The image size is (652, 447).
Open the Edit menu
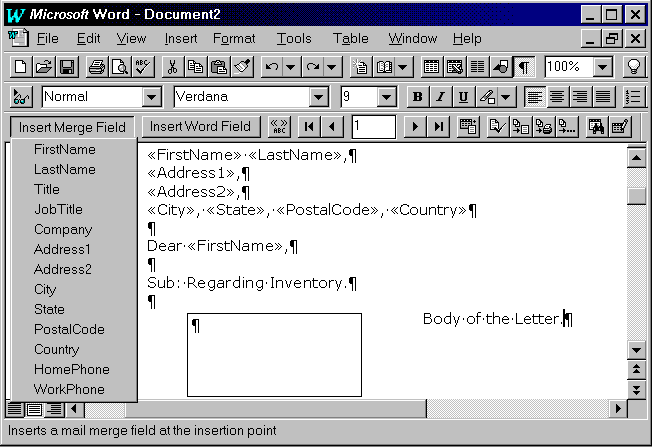coord(88,38)
